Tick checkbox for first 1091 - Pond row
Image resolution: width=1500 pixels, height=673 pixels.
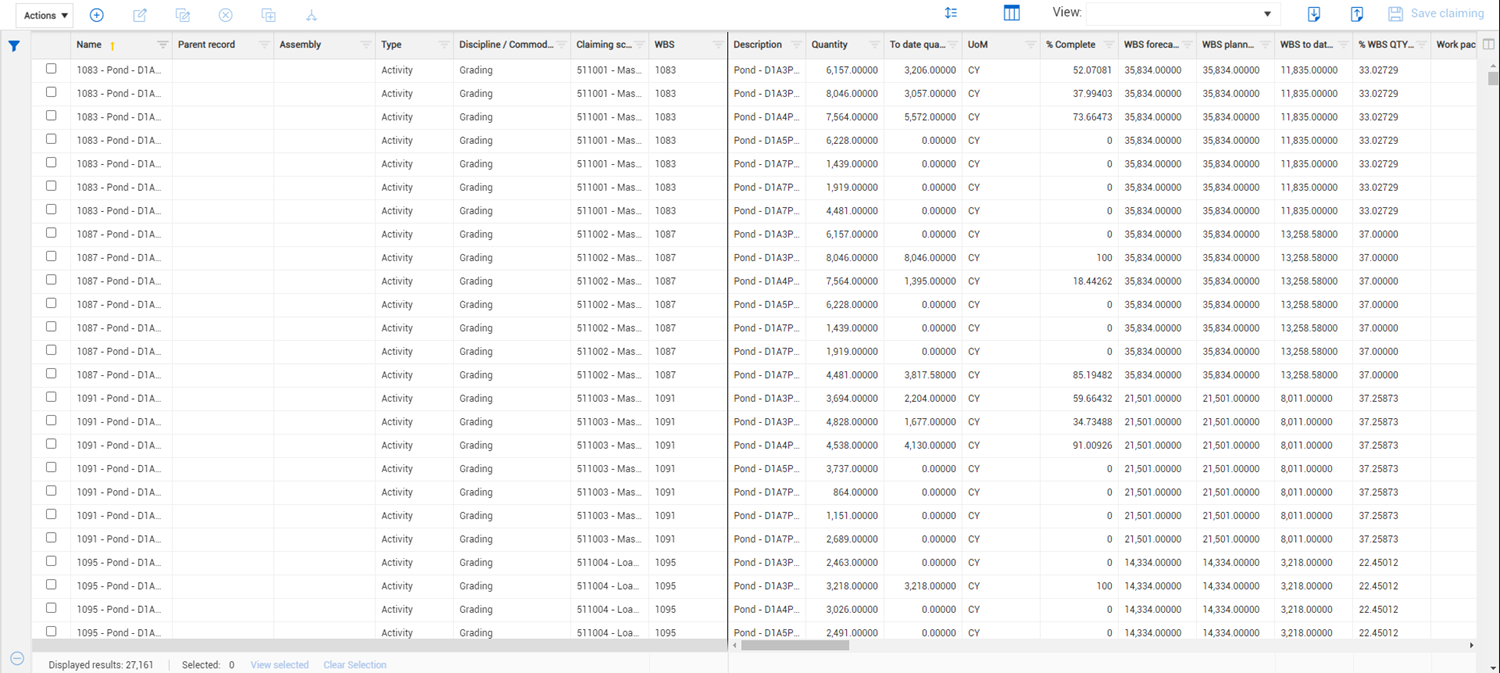tap(51, 397)
